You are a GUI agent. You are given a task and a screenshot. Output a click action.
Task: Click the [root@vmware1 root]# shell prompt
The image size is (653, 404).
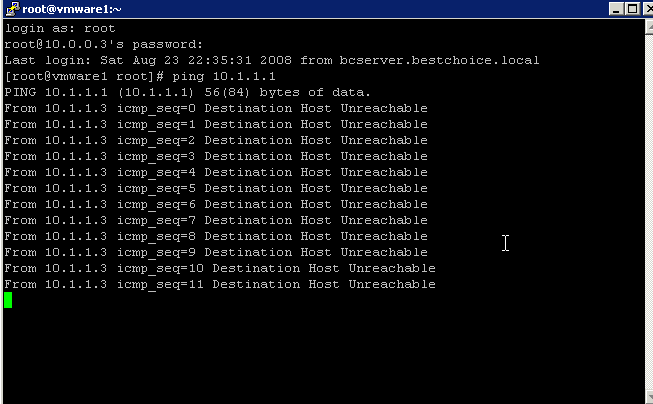point(84,76)
